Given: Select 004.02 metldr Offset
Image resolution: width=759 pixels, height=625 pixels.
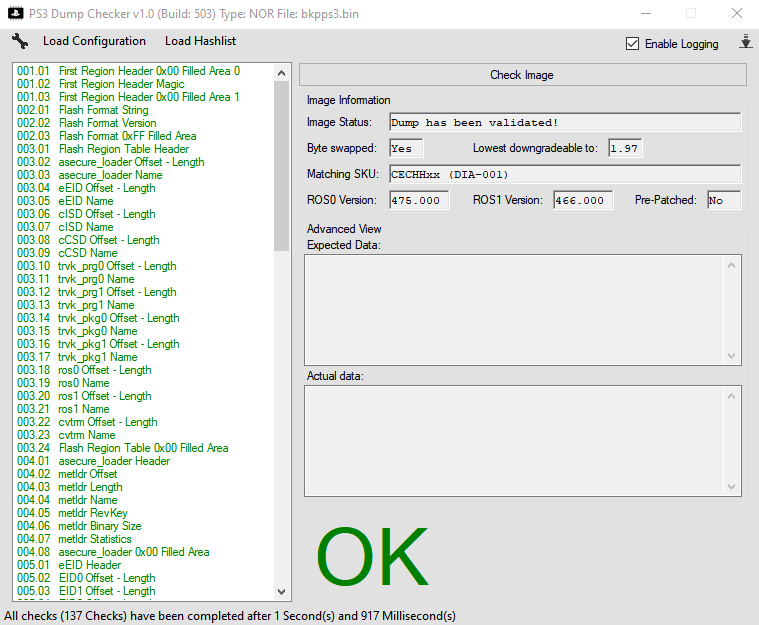Looking at the screenshot, I should (x=67, y=474).
